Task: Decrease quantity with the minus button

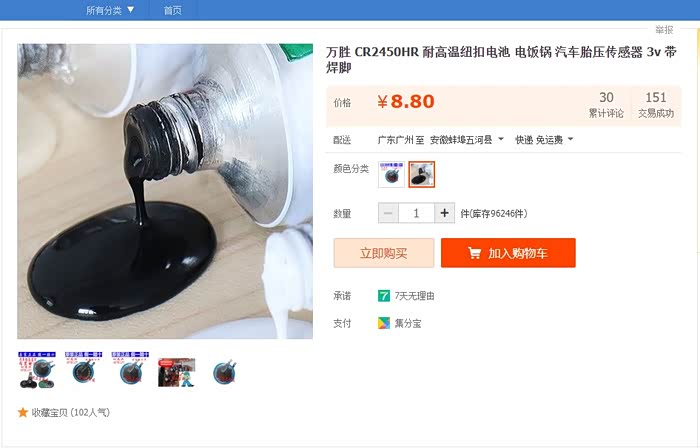Action: coord(388,213)
